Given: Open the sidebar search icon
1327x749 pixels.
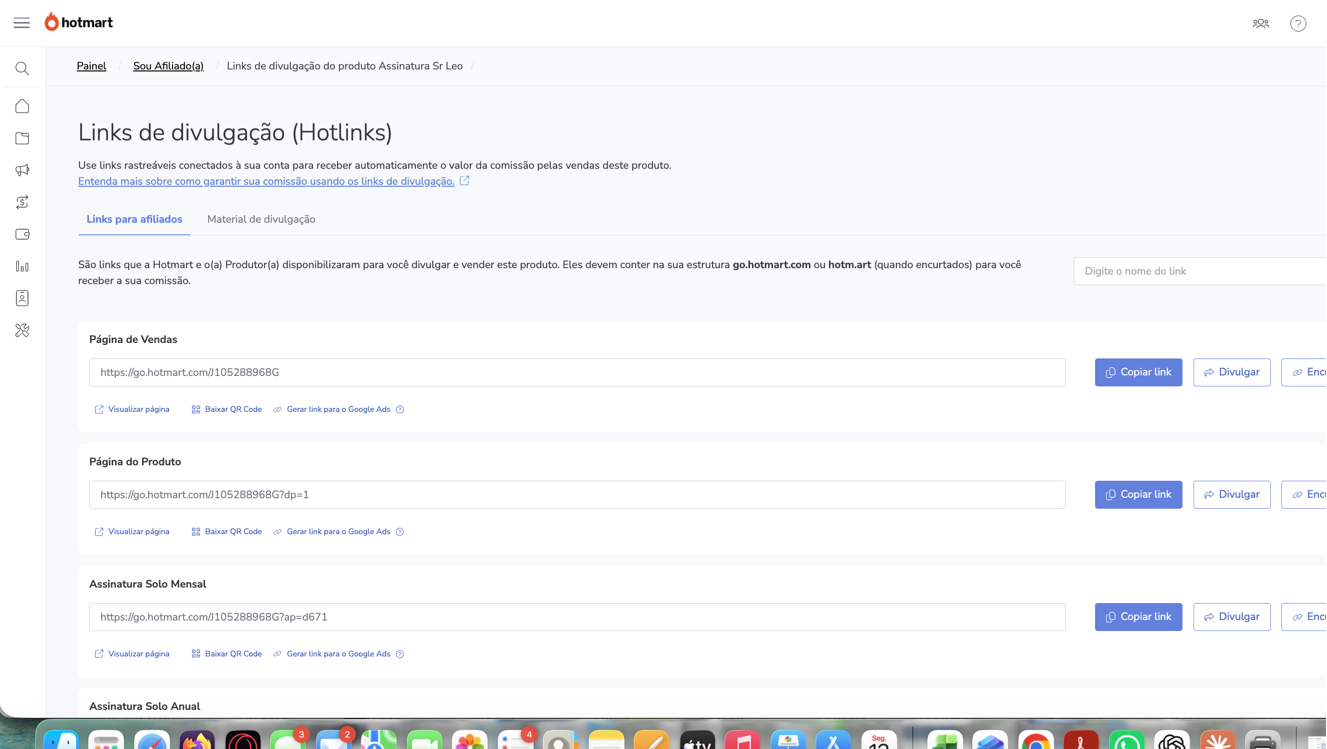Looking at the screenshot, I should pos(22,69).
